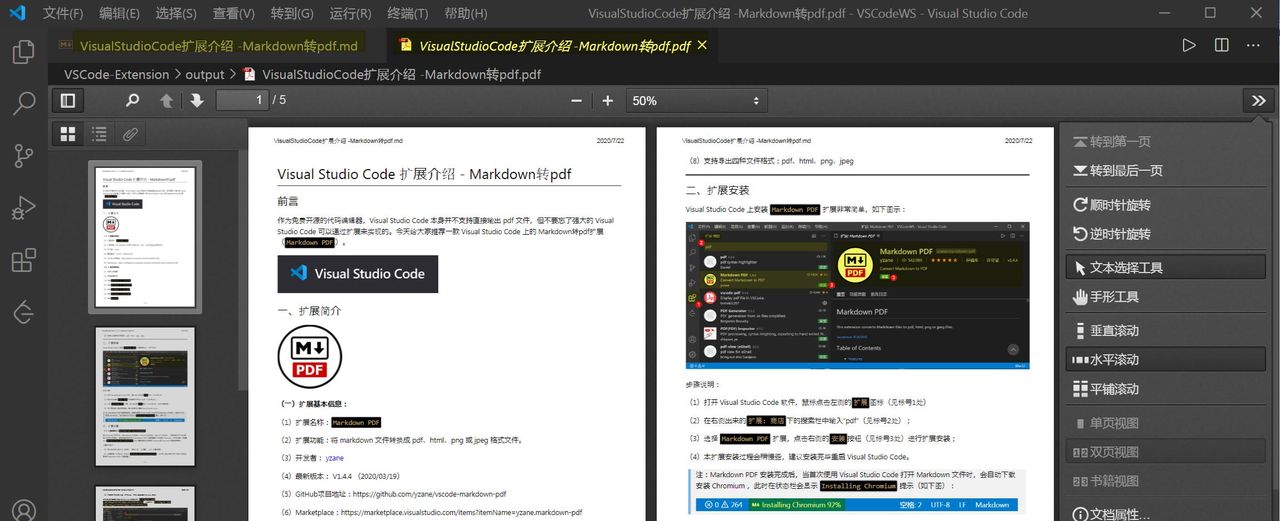Choose 转到最后一页 in tools menu

click(1167, 170)
